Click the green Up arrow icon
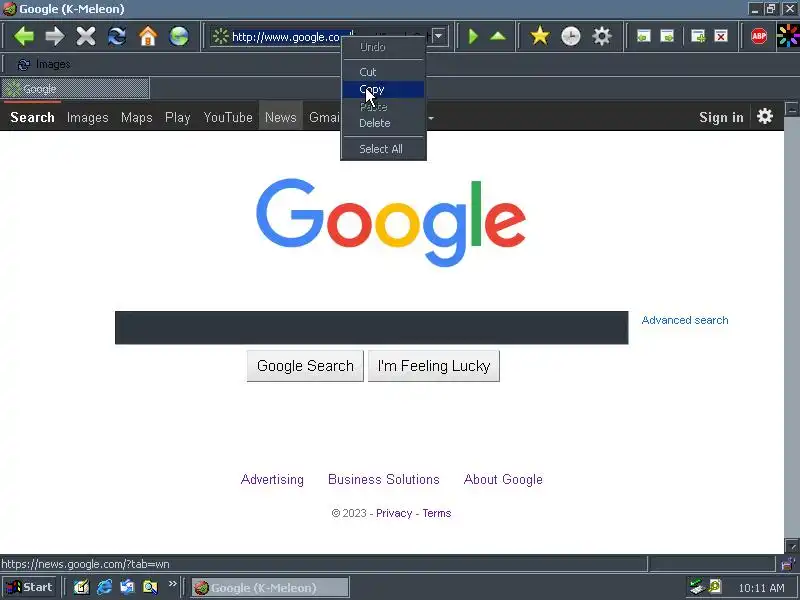 [x=498, y=36]
